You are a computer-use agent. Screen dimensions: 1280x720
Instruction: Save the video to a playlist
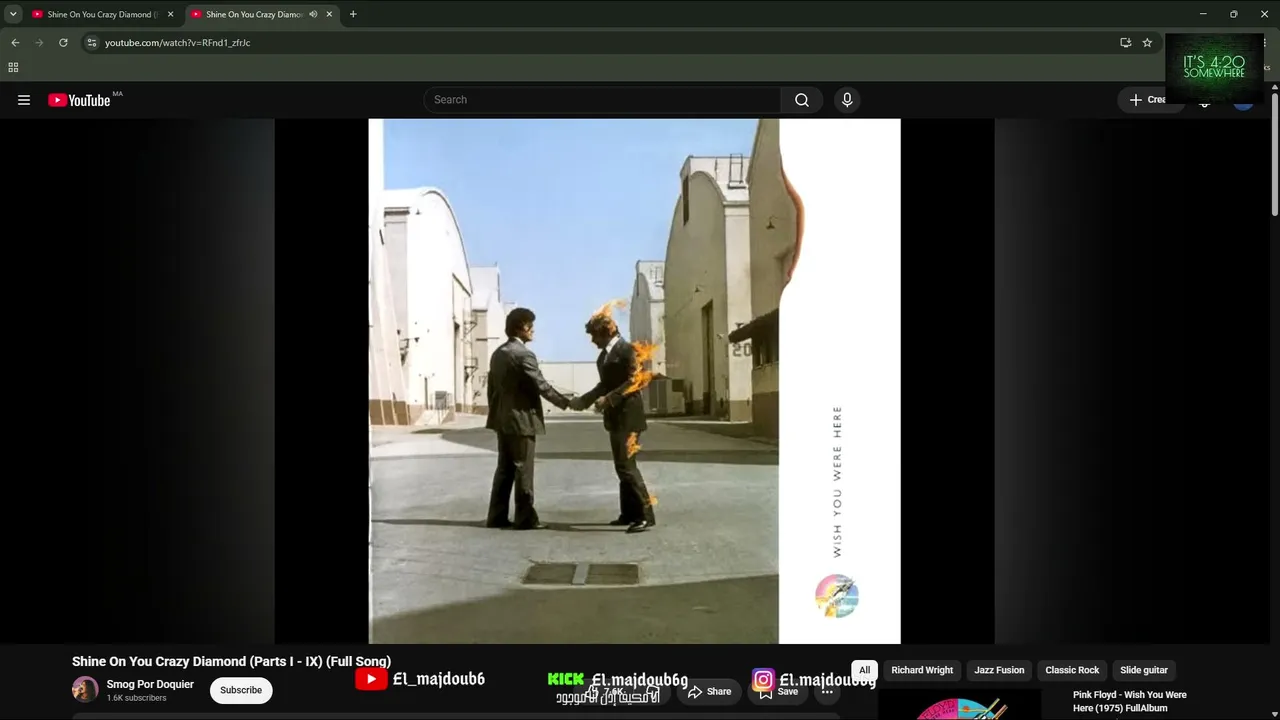coord(777,691)
